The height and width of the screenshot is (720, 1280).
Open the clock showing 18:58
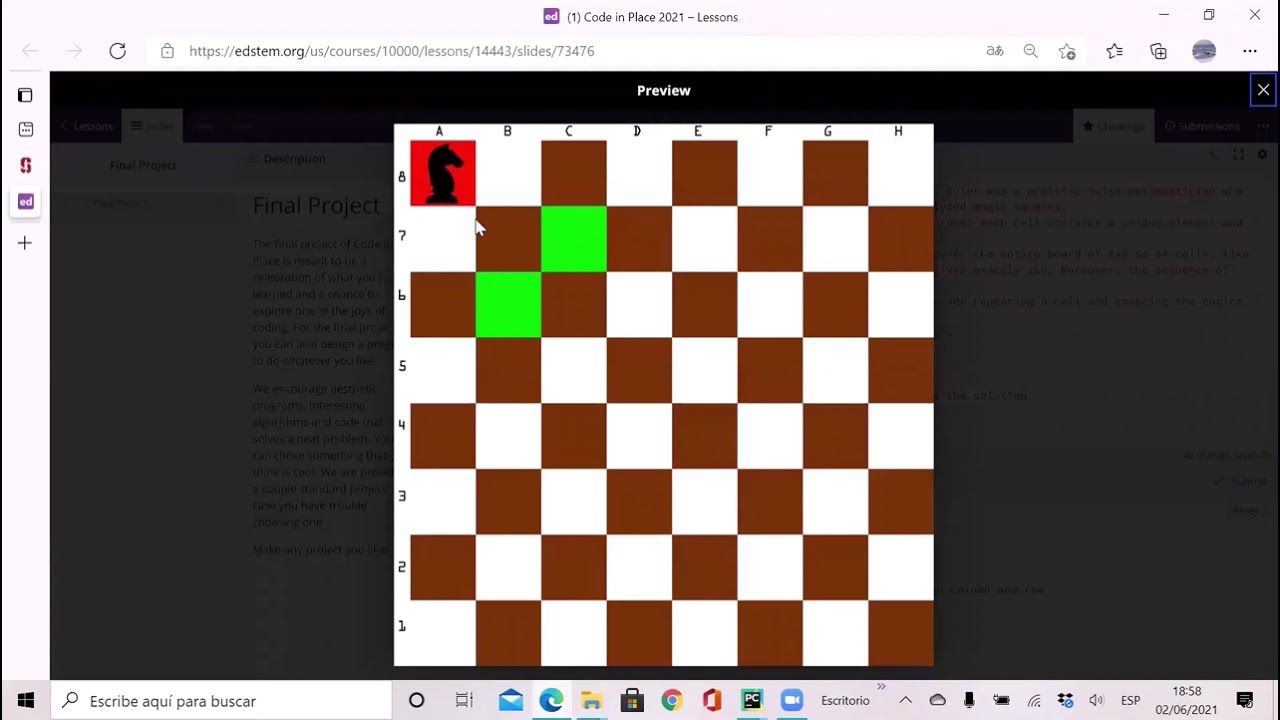[x=1187, y=691]
